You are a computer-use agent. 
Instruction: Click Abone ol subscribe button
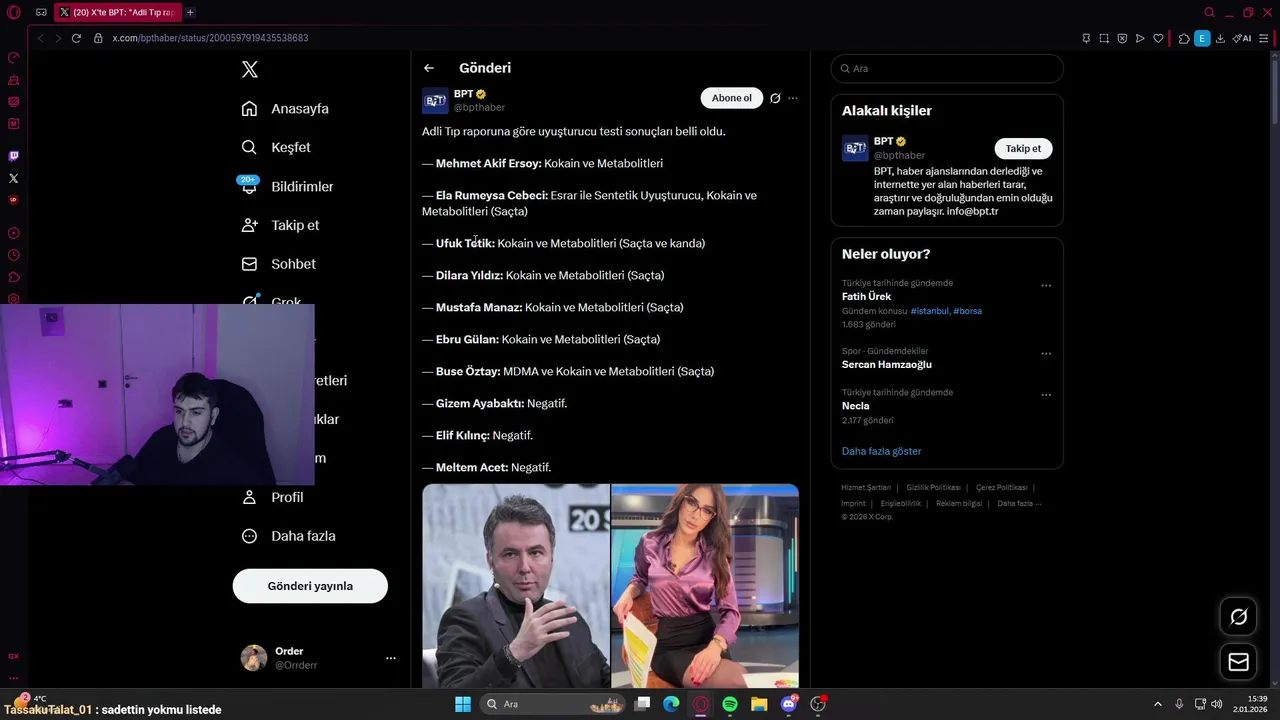click(x=731, y=98)
